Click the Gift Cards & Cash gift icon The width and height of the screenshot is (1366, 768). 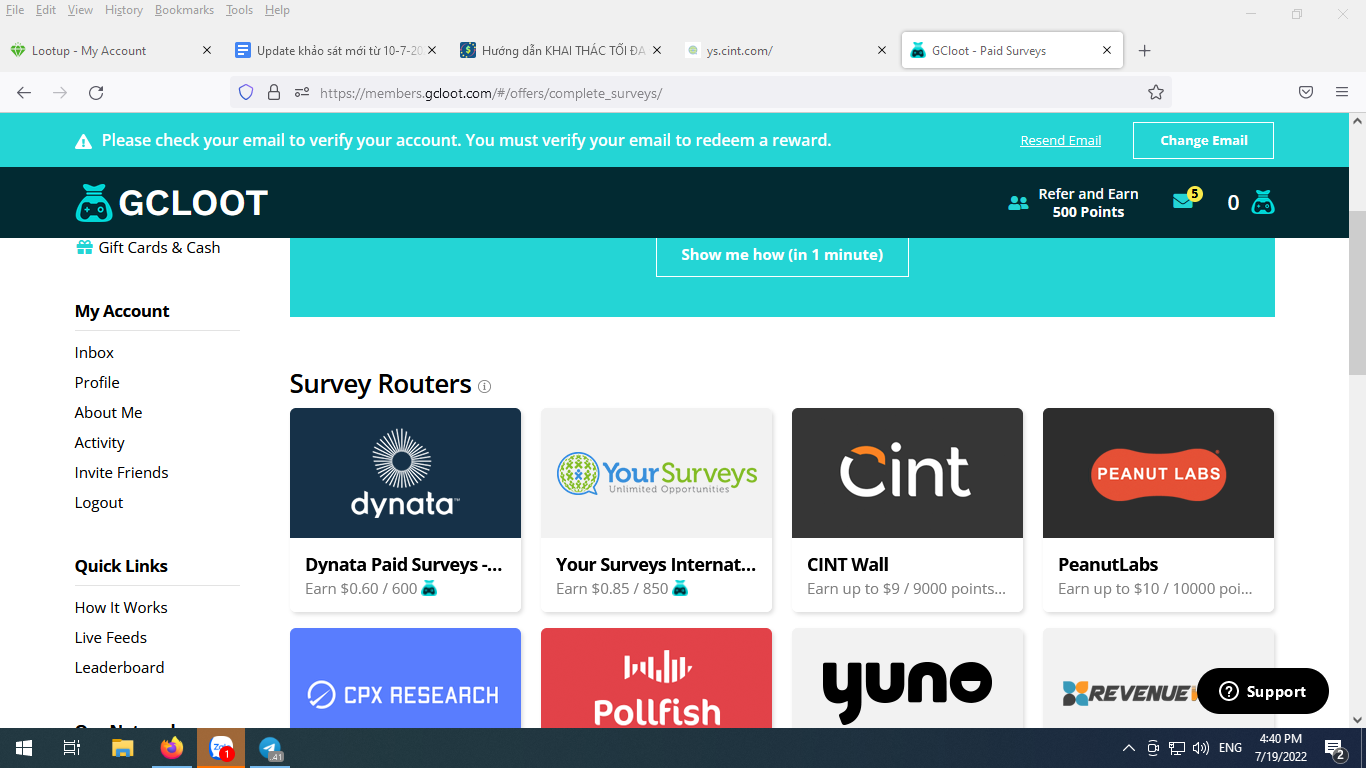click(85, 247)
